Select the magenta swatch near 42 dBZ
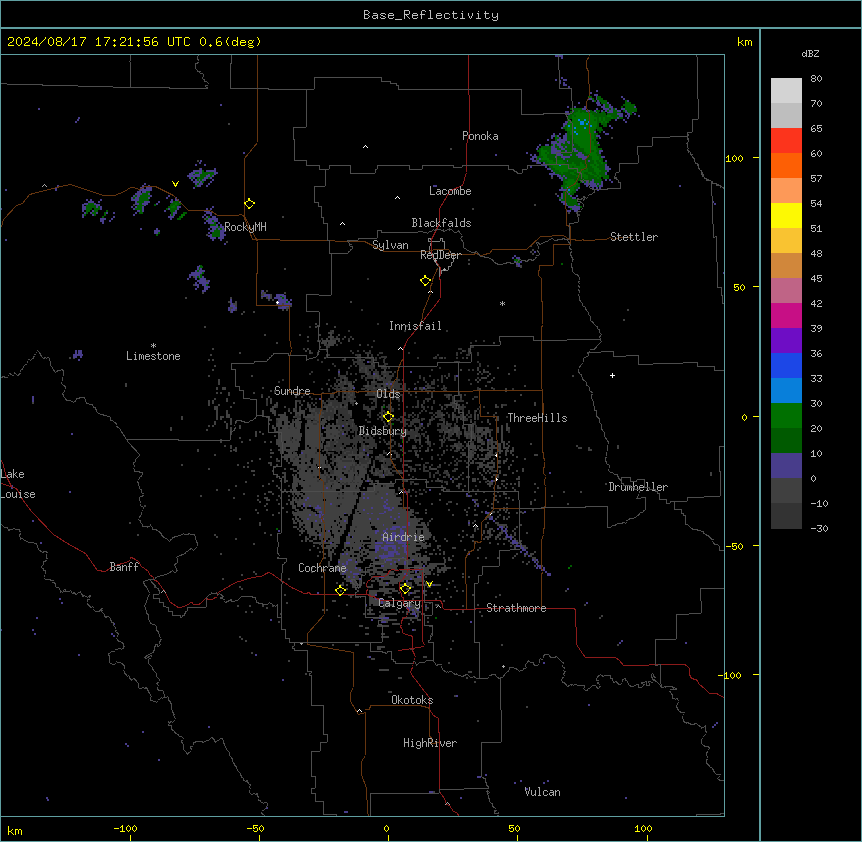Screen dimensions: 862x842 (786, 315)
